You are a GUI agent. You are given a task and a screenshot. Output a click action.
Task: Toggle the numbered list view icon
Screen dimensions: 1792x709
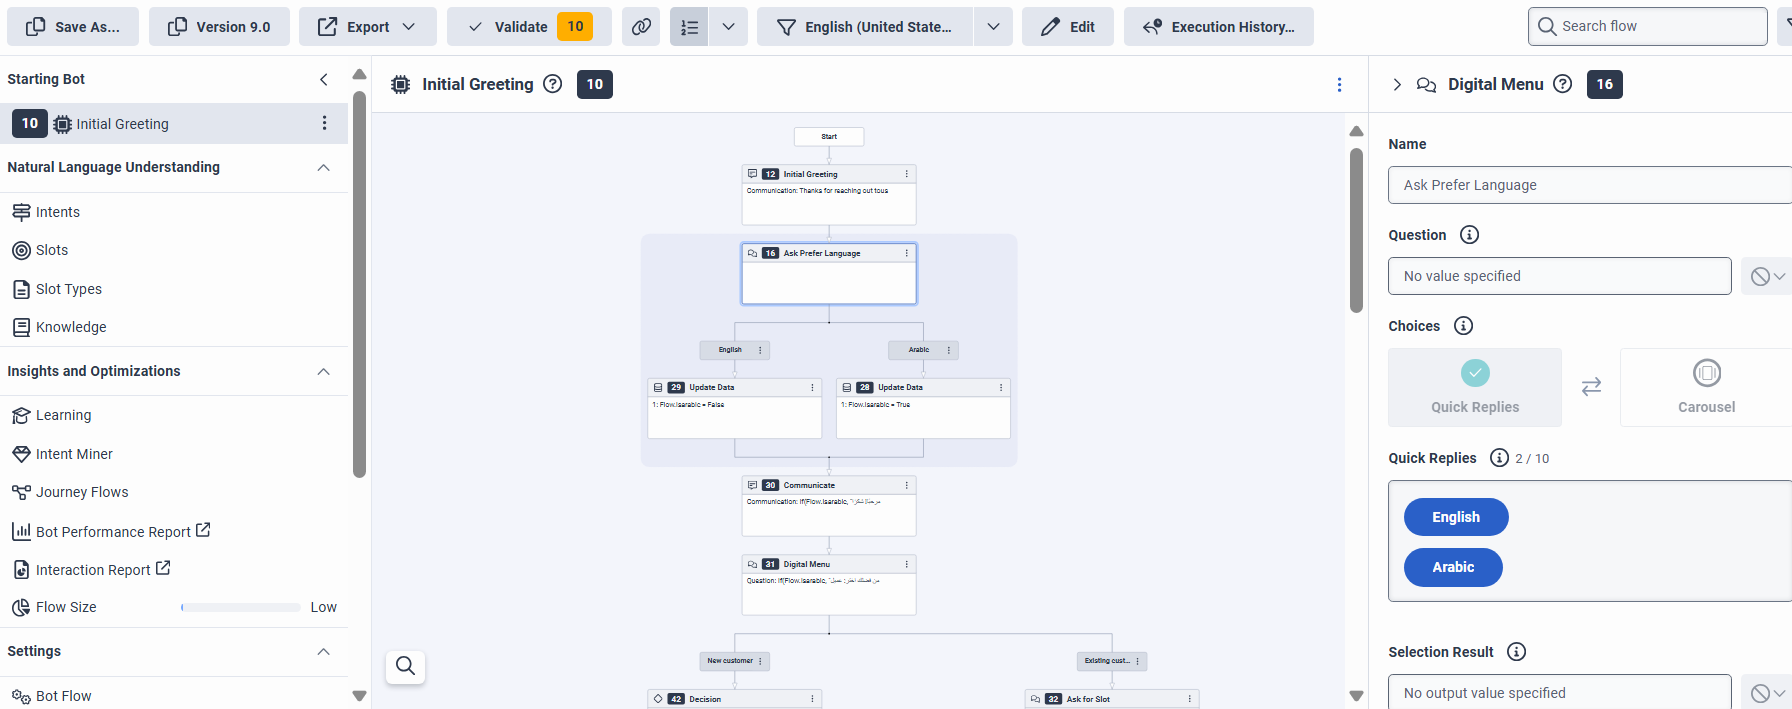tap(689, 27)
